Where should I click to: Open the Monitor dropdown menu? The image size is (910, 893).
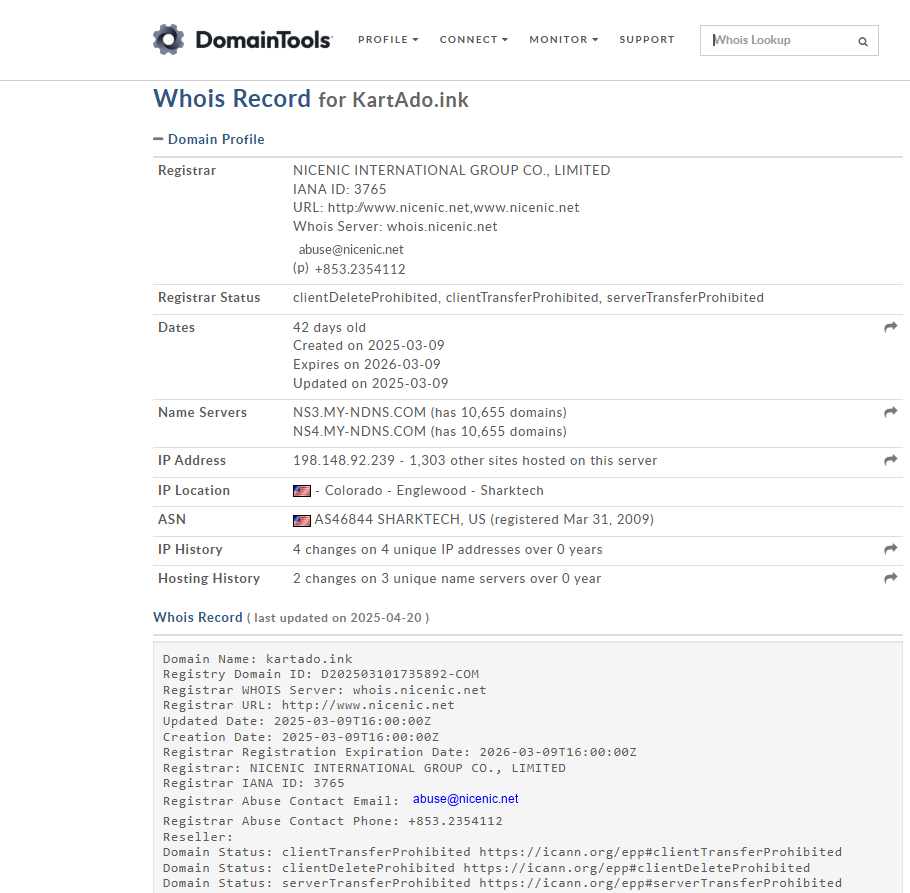(564, 39)
